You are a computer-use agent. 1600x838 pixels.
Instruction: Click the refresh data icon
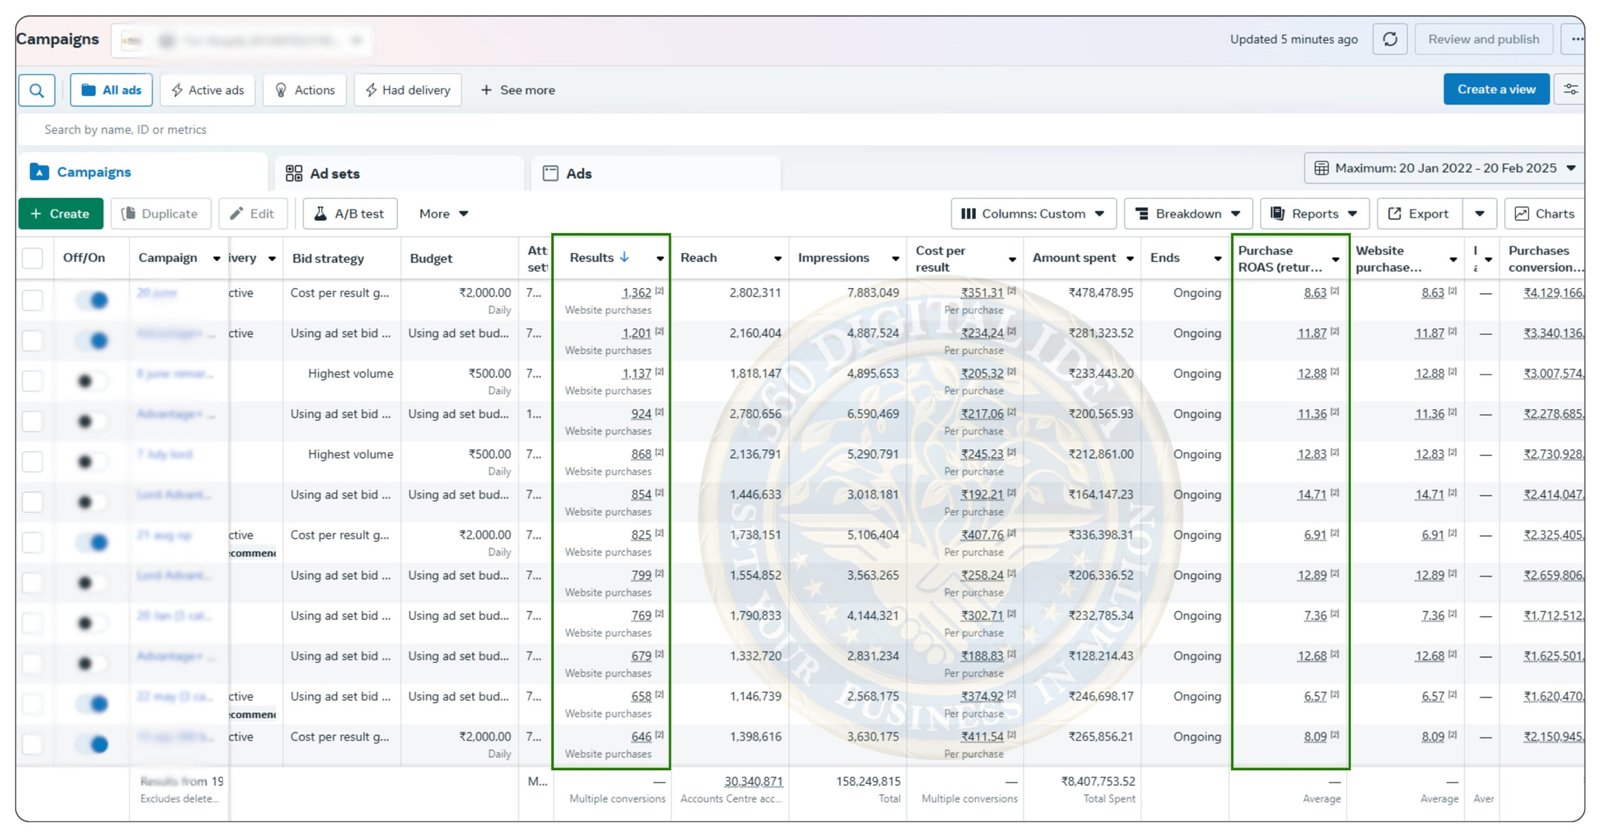point(1390,39)
